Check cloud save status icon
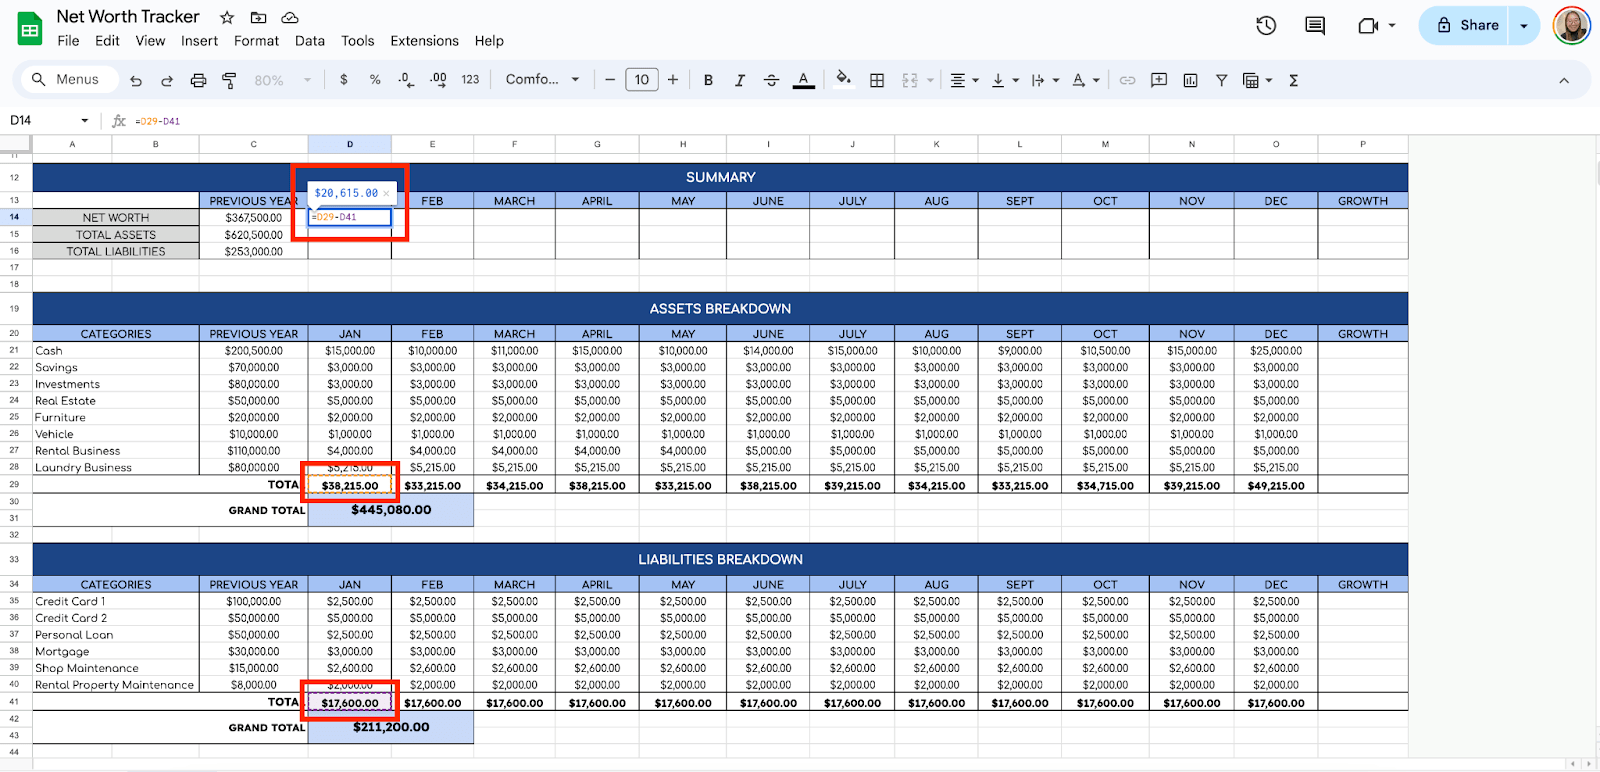 pyautogui.click(x=290, y=17)
